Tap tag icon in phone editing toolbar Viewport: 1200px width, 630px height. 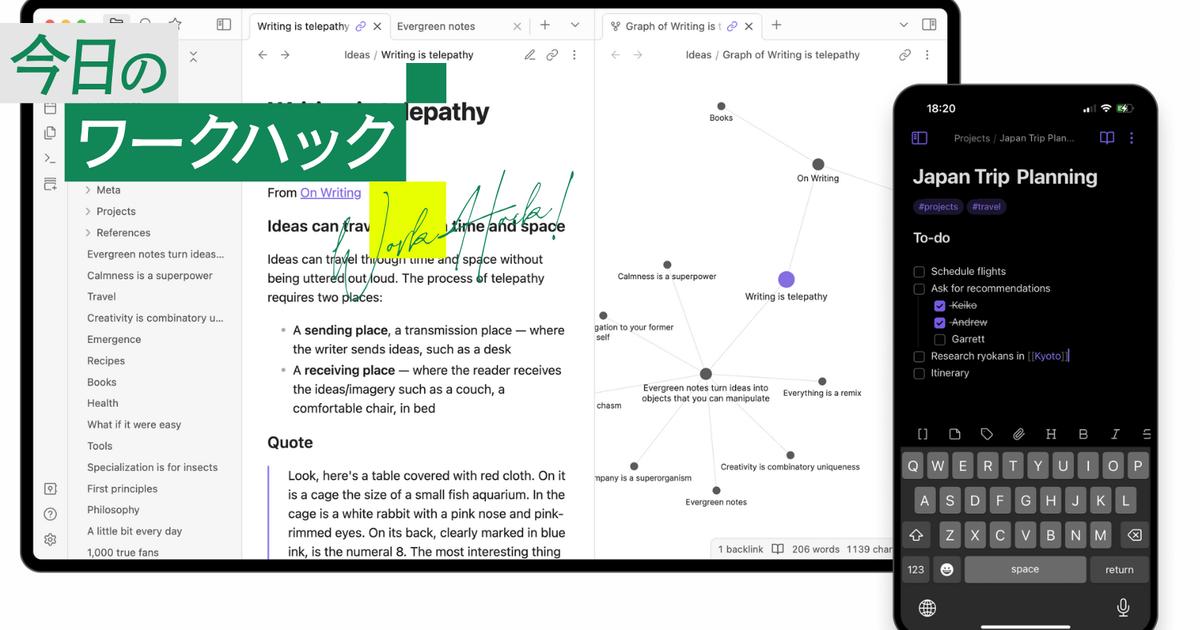coord(987,434)
